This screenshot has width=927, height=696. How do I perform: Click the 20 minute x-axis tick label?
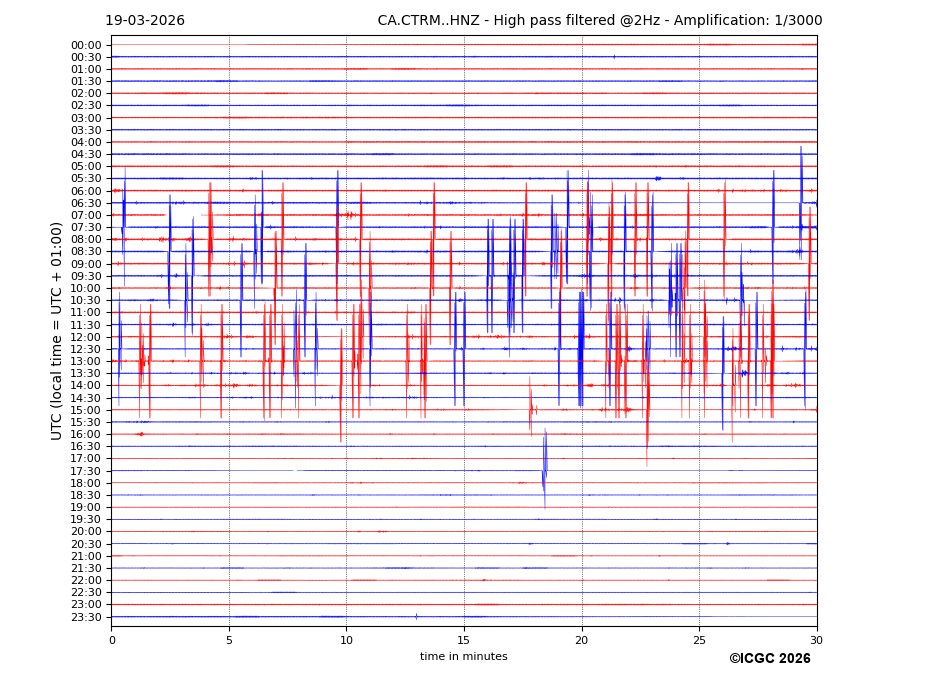(x=581, y=640)
